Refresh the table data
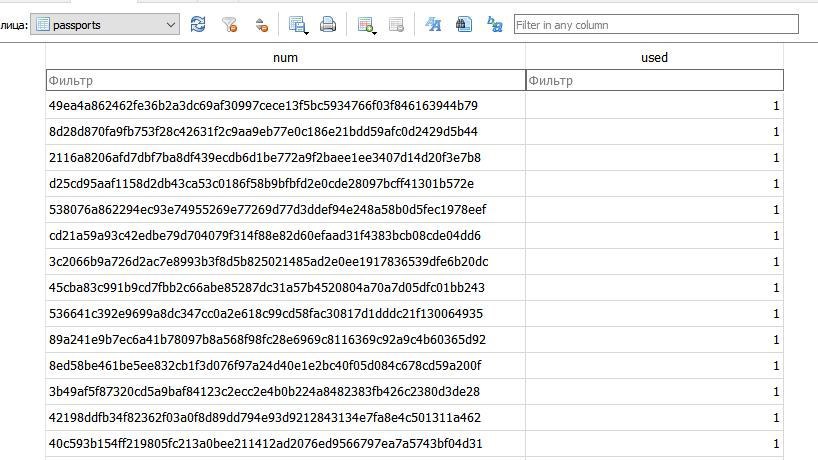Screen dimensions: 818x460 pos(198,25)
